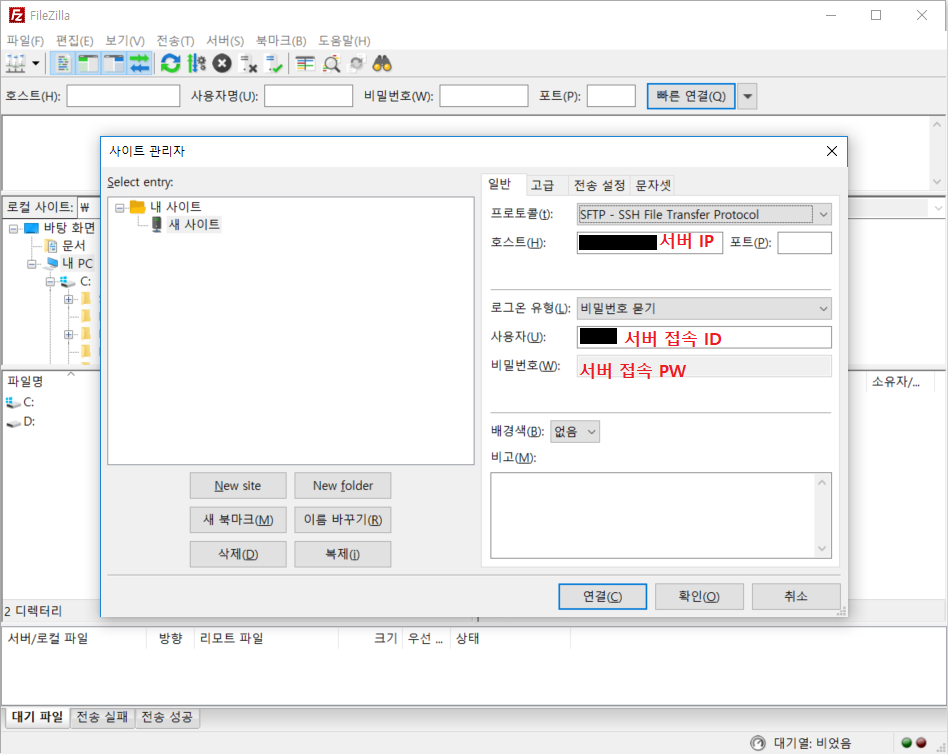Image resolution: width=948 pixels, height=754 pixels.
Task: Collapse the 바탕 화면 tree node
Action: (13, 229)
